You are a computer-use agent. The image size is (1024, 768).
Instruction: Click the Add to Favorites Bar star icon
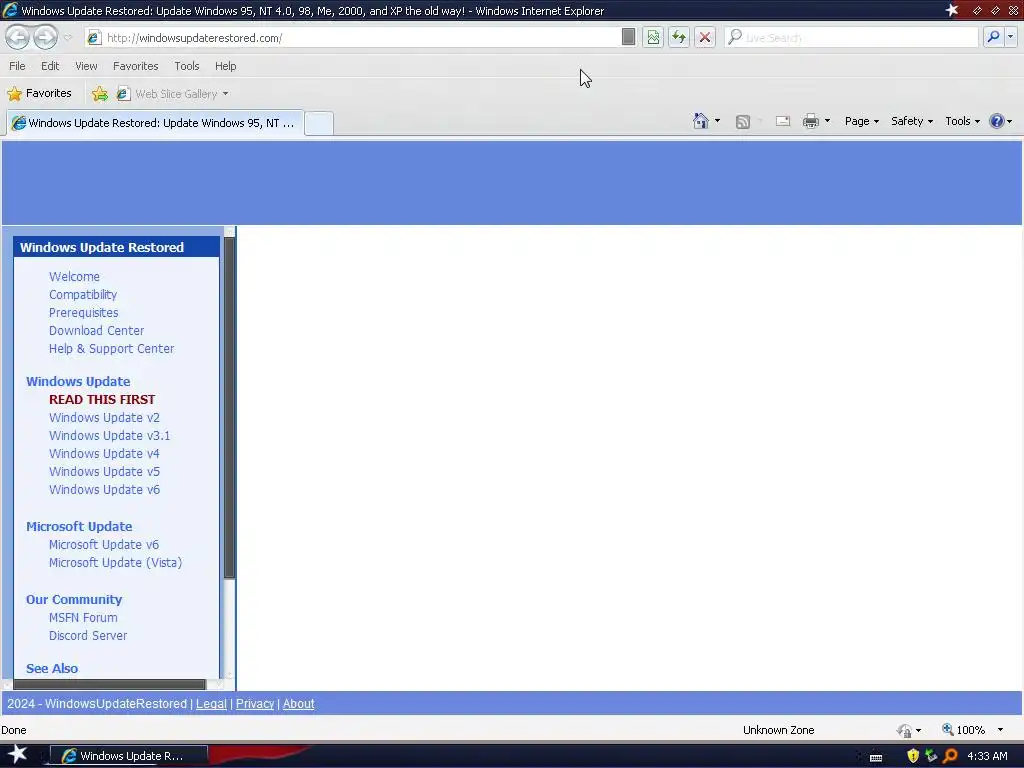[x=100, y=94]
